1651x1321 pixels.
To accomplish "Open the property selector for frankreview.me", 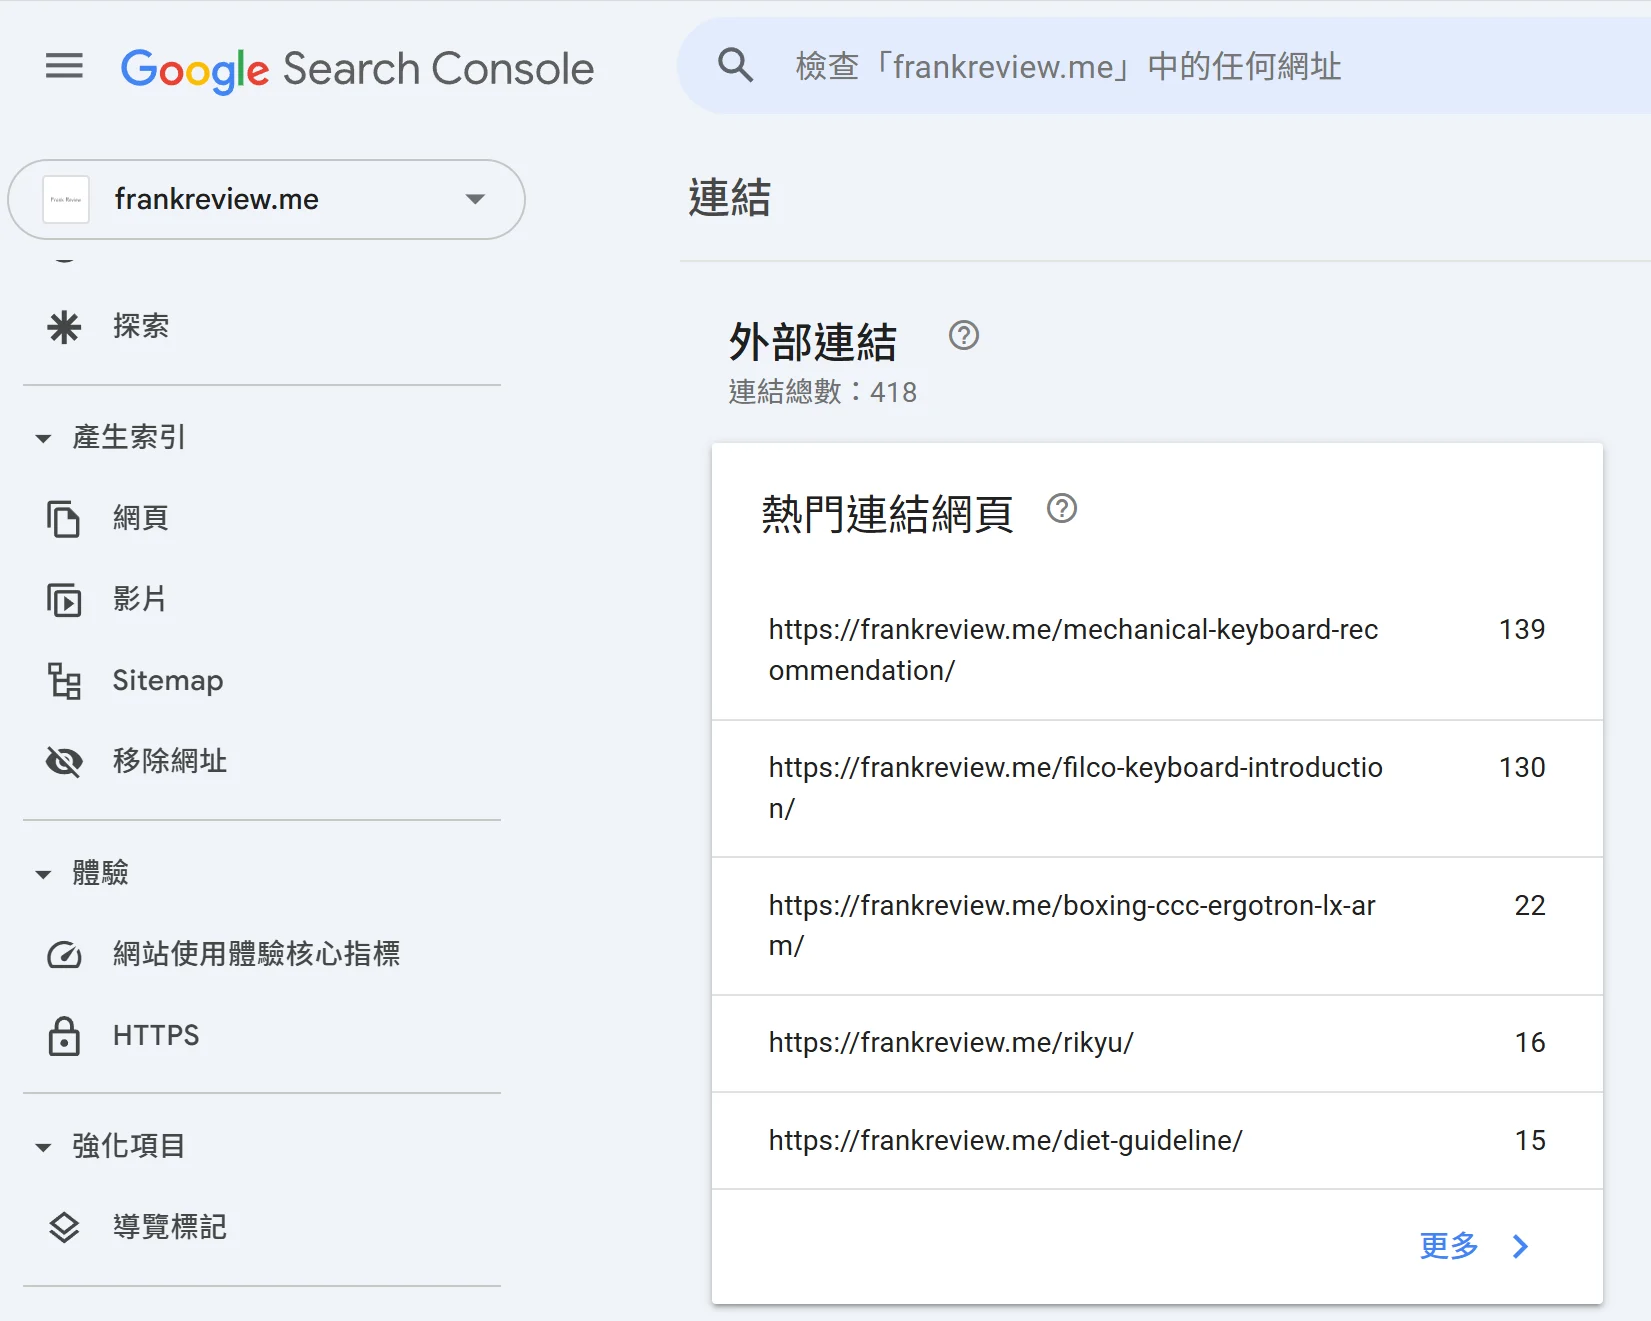I will (x=475, y=199).
